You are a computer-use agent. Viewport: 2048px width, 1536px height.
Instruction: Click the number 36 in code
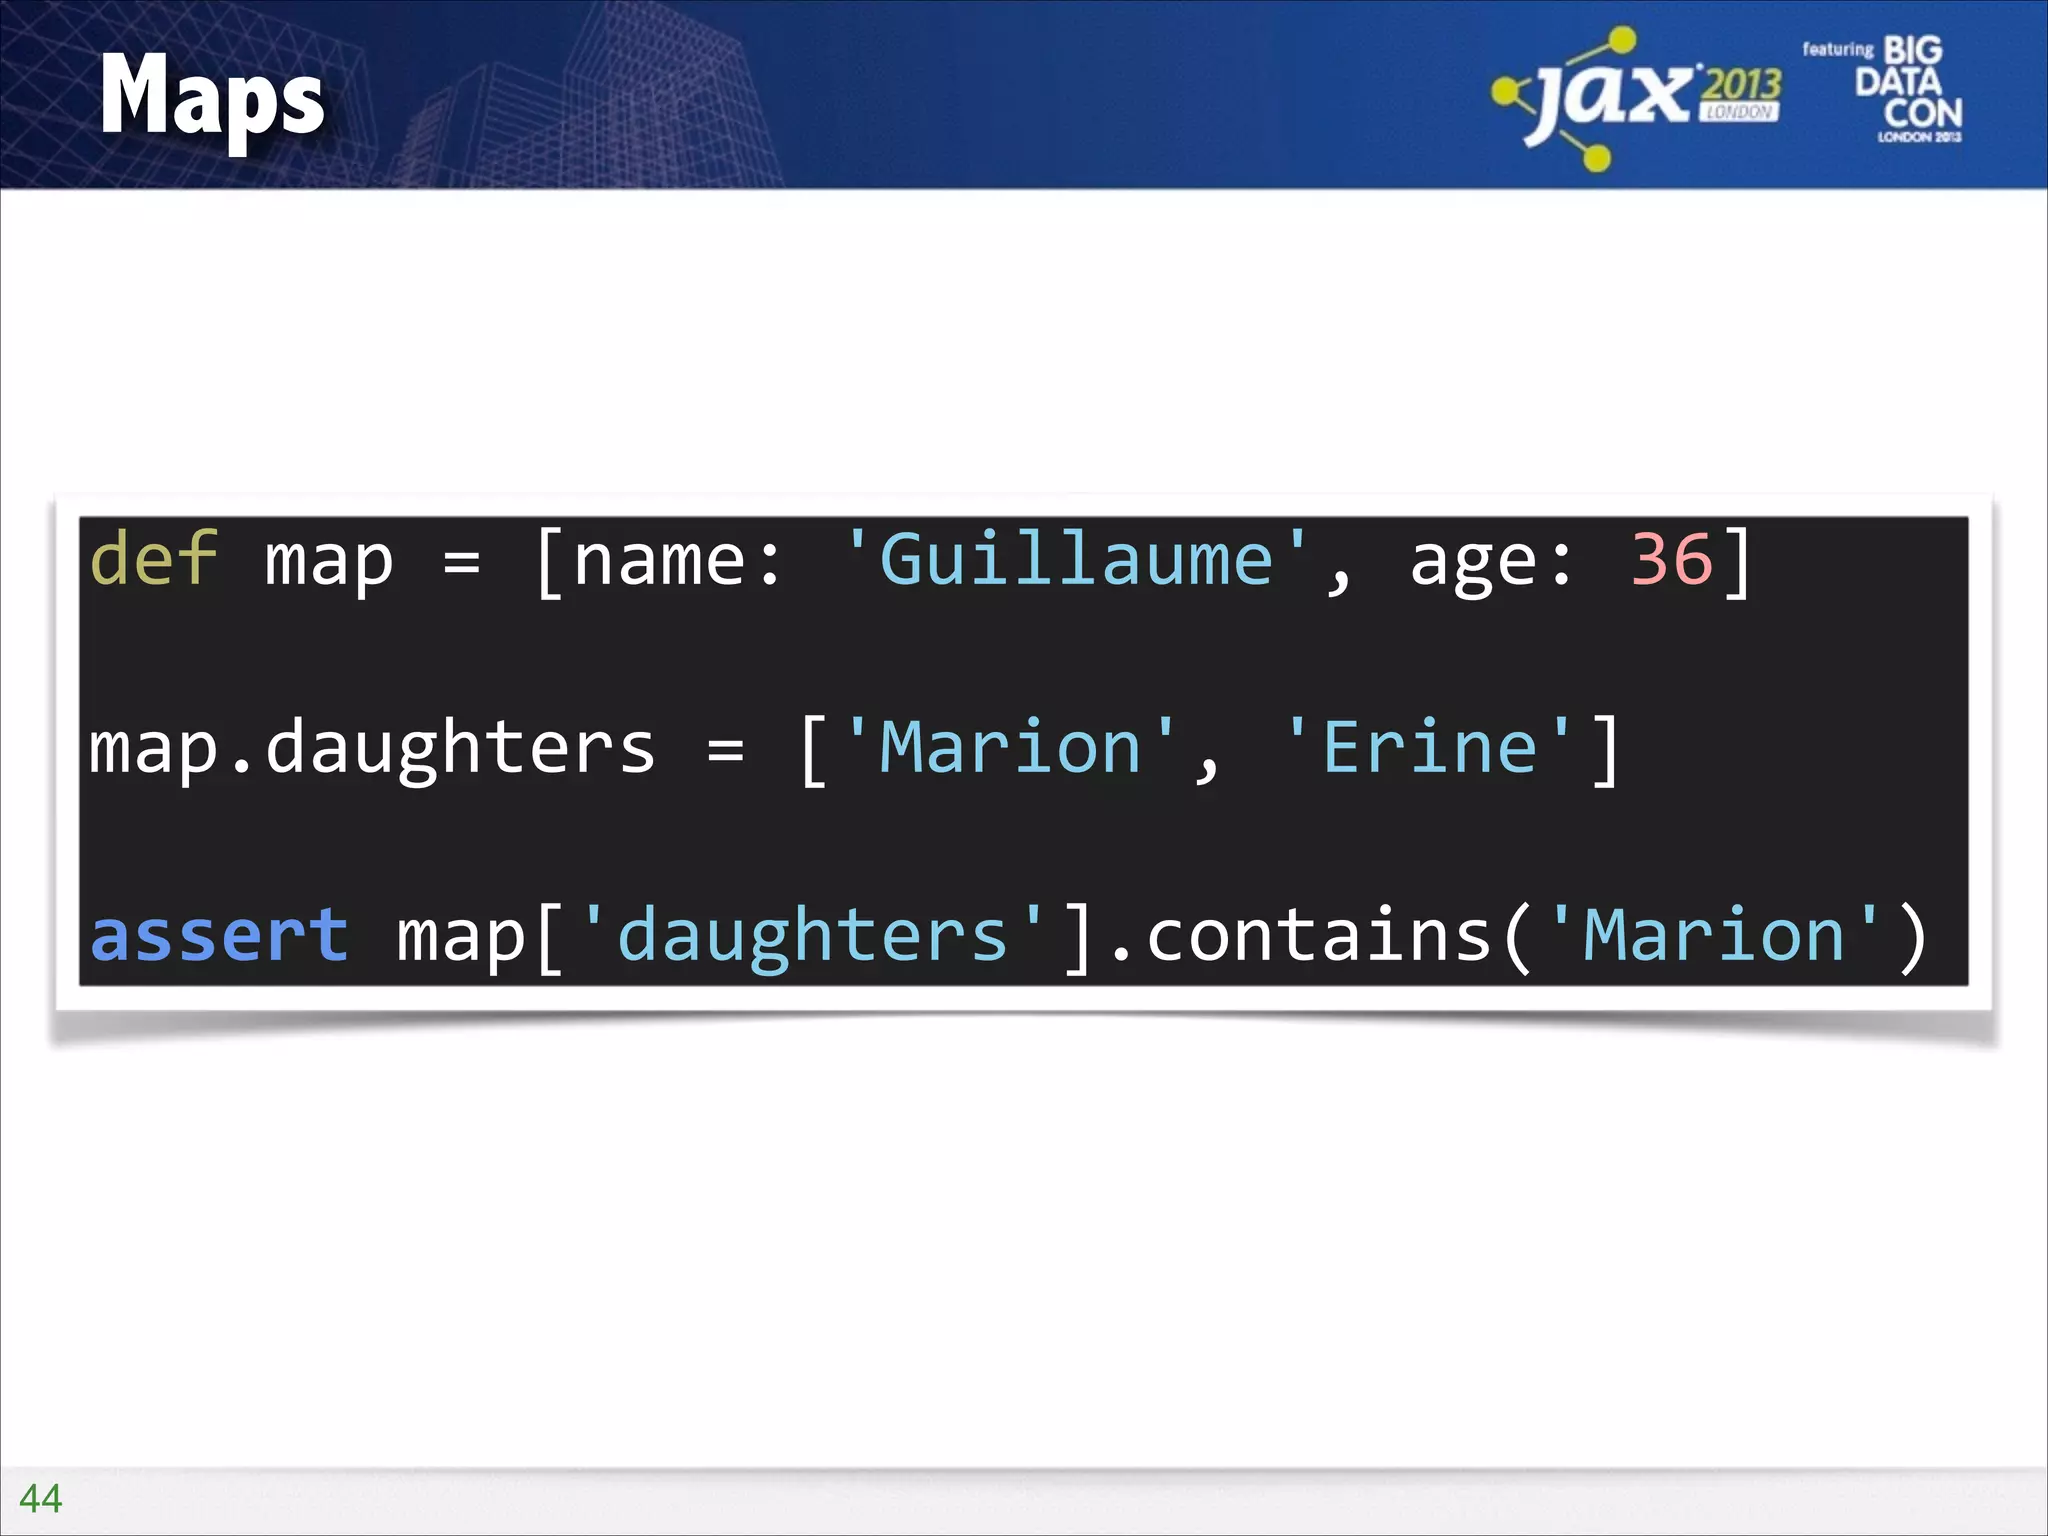coord(1672,559)
